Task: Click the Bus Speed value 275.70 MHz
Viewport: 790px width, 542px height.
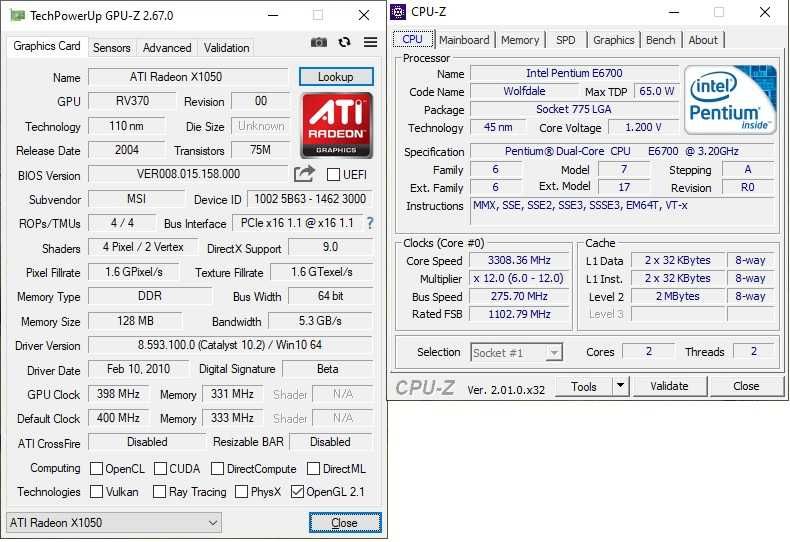Action: (519, 296)
